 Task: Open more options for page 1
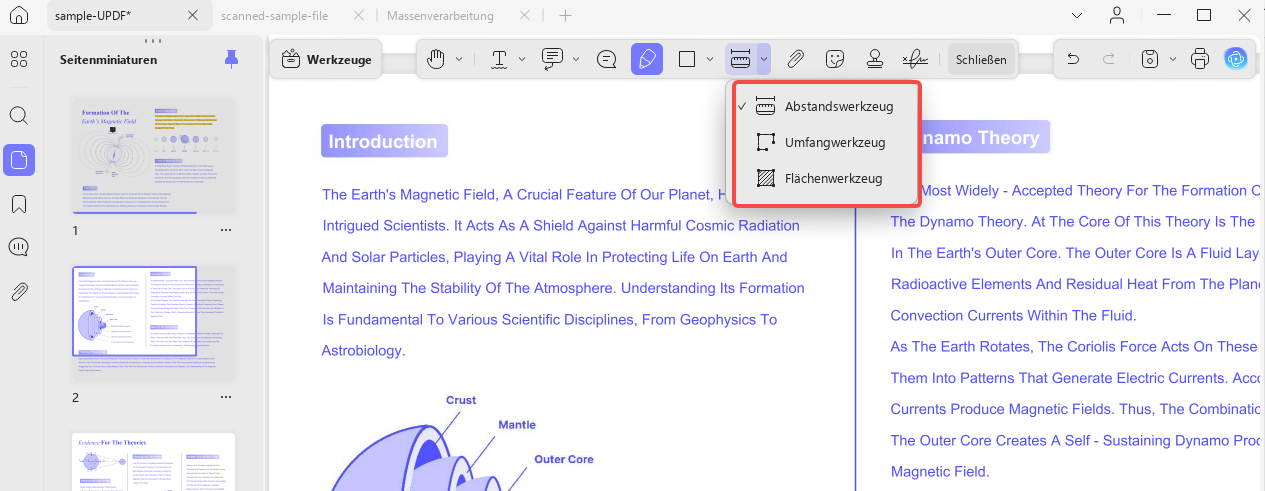[226, 230]
